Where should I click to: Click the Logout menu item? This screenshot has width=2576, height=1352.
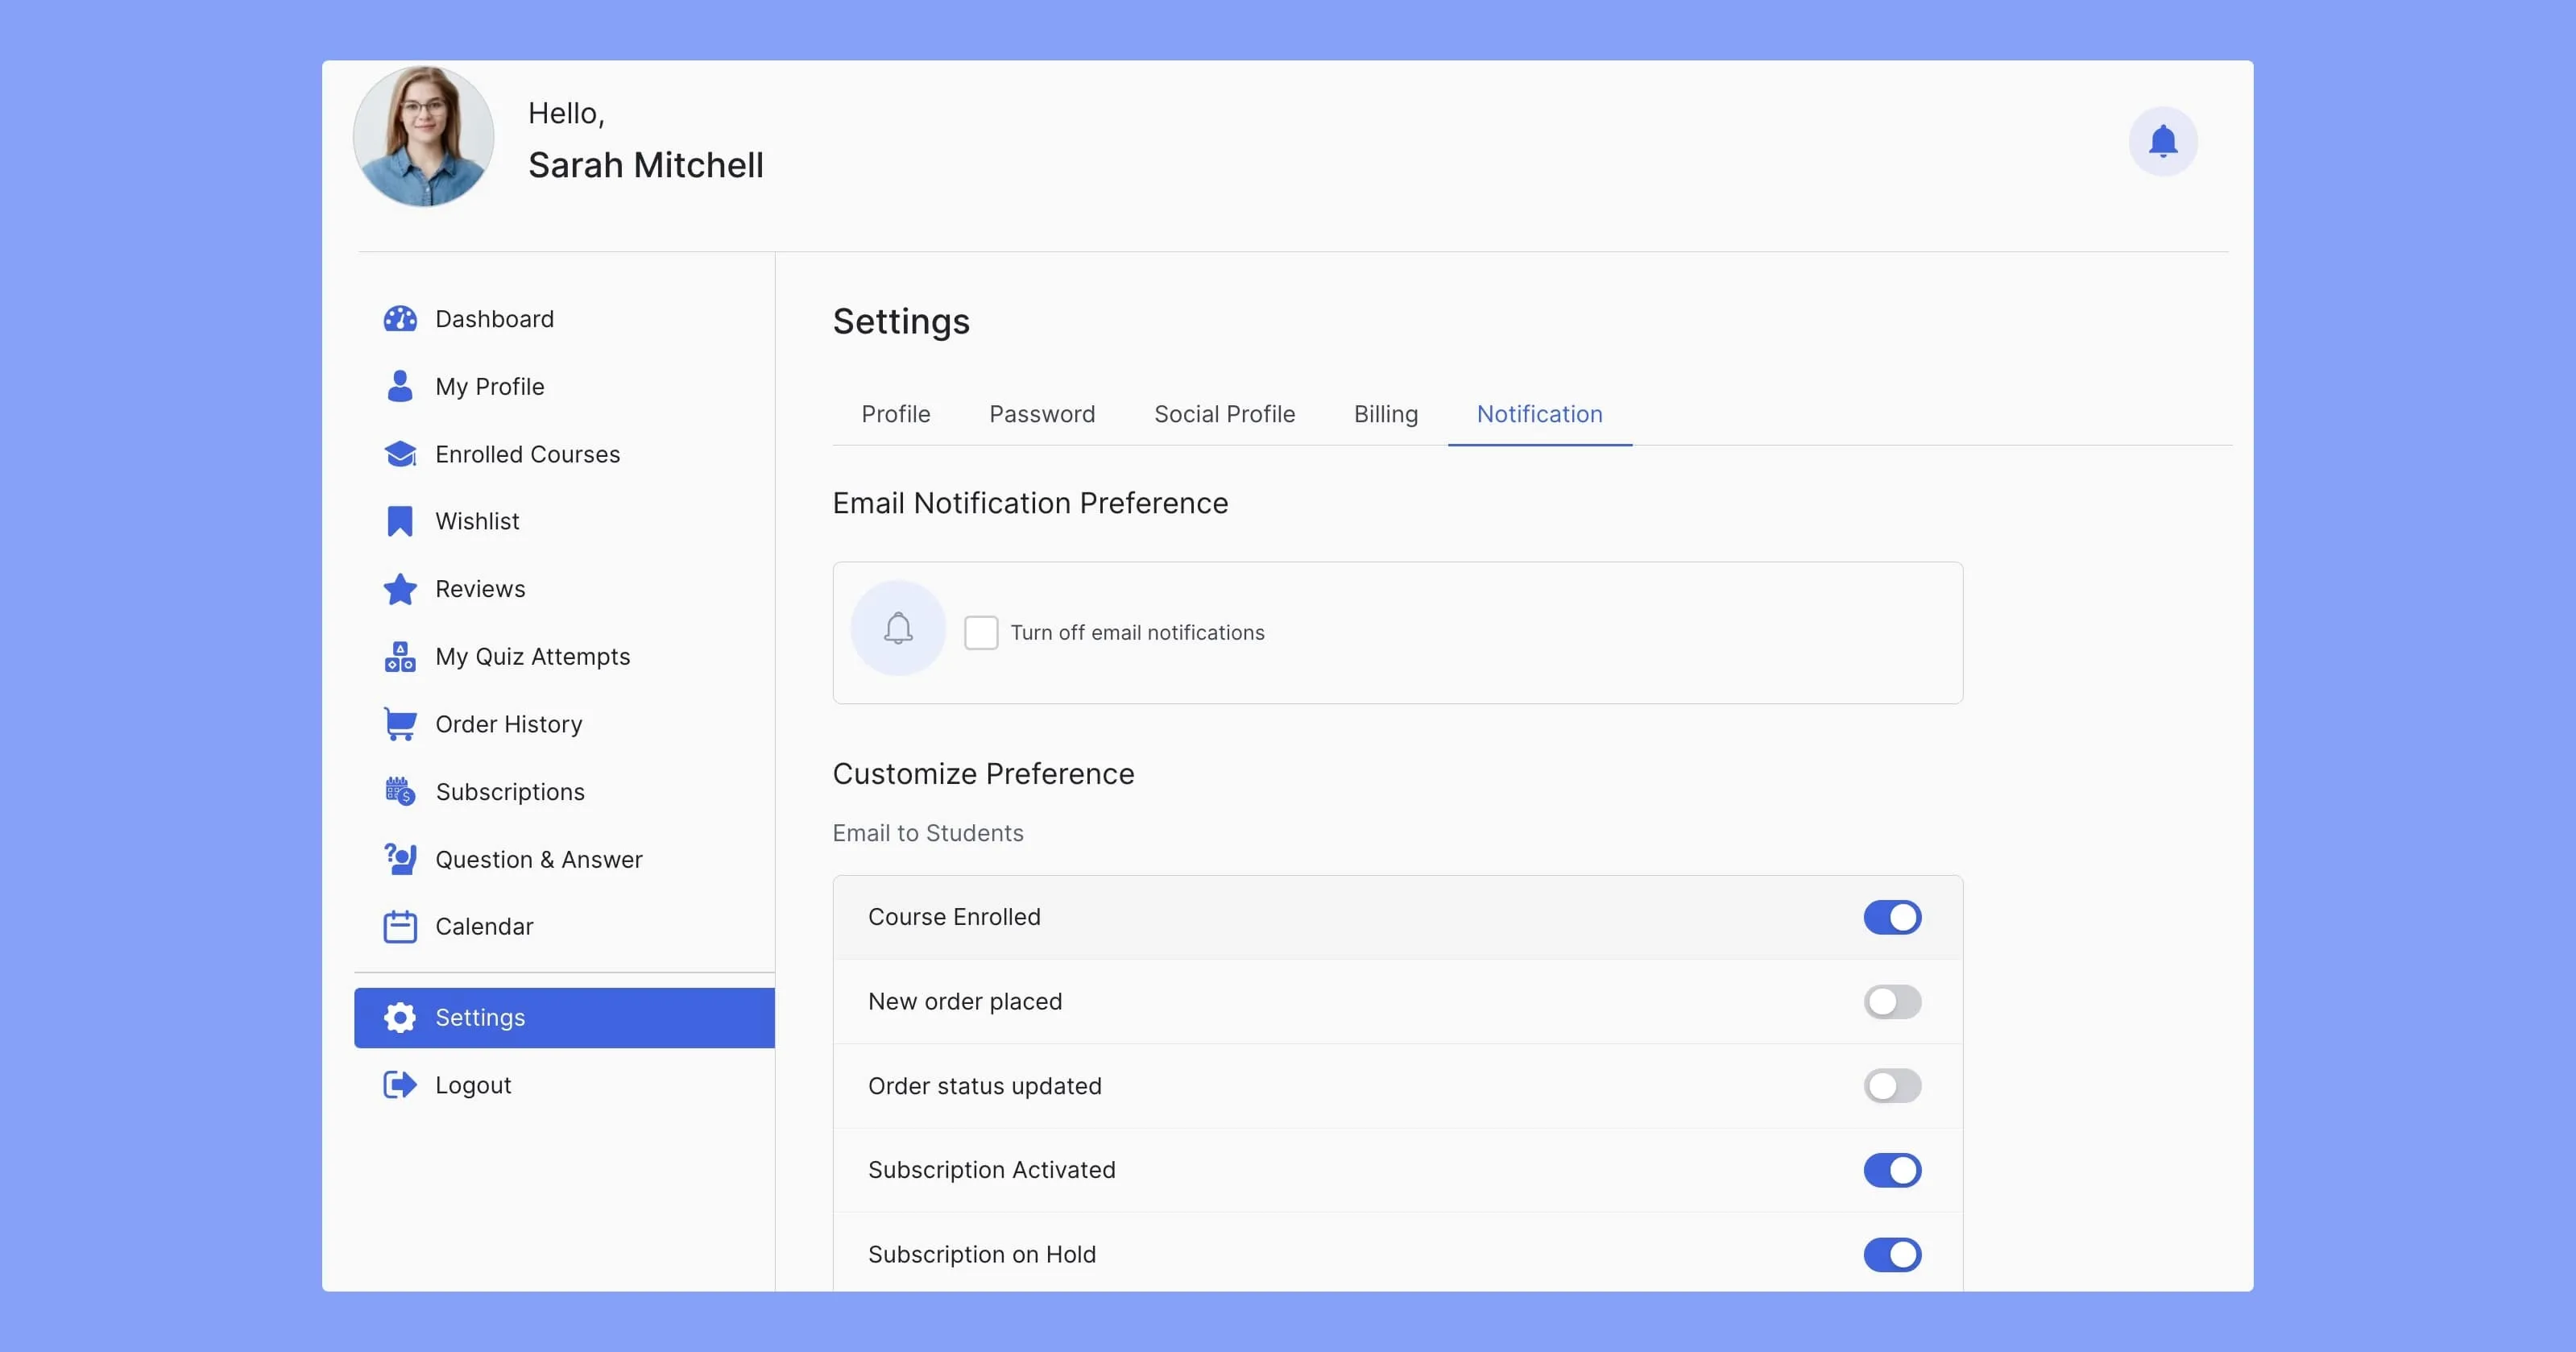(474, 1085)
